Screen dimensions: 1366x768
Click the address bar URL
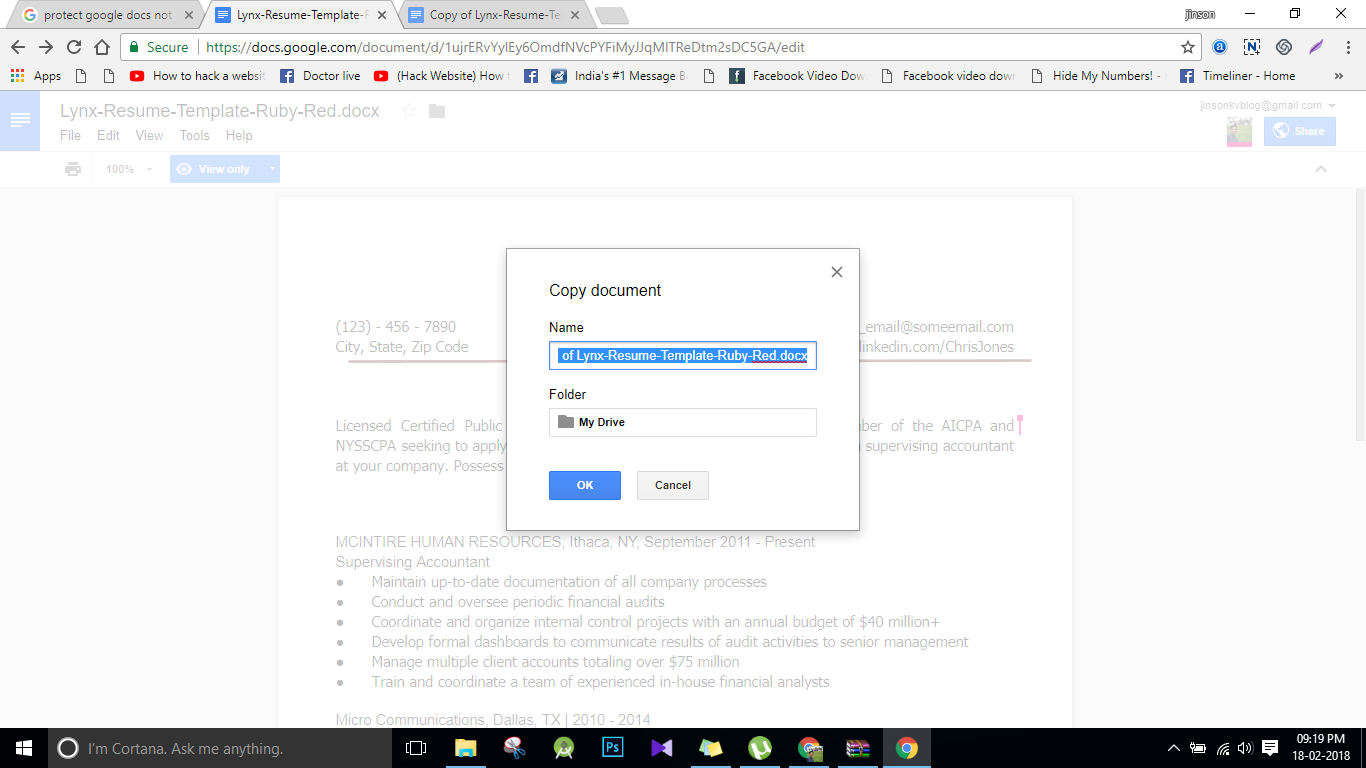(x=505, y=47)
